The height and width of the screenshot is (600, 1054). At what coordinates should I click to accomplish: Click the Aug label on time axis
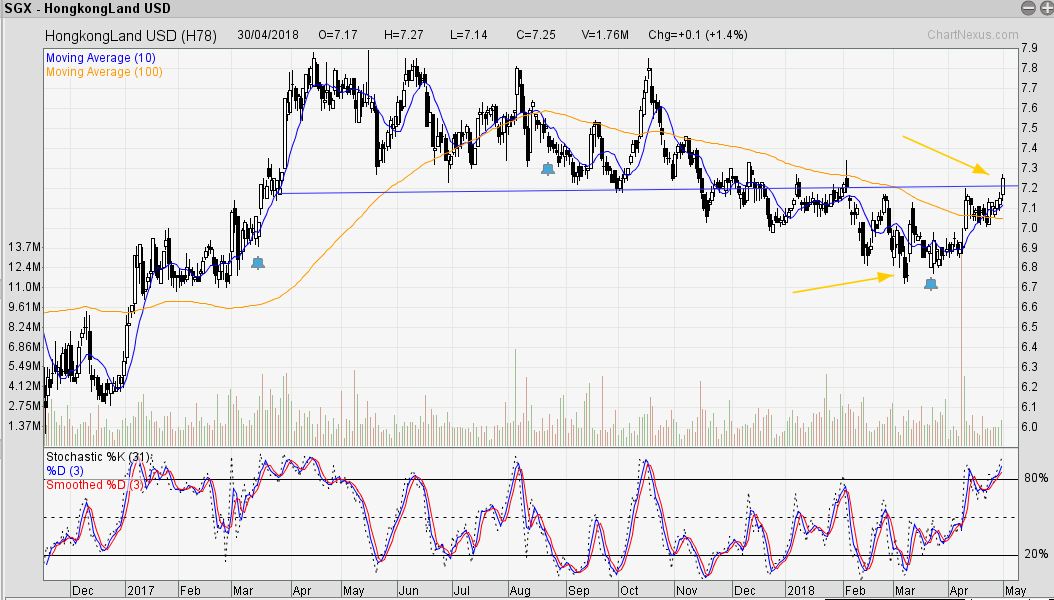(x=520, y=591)
